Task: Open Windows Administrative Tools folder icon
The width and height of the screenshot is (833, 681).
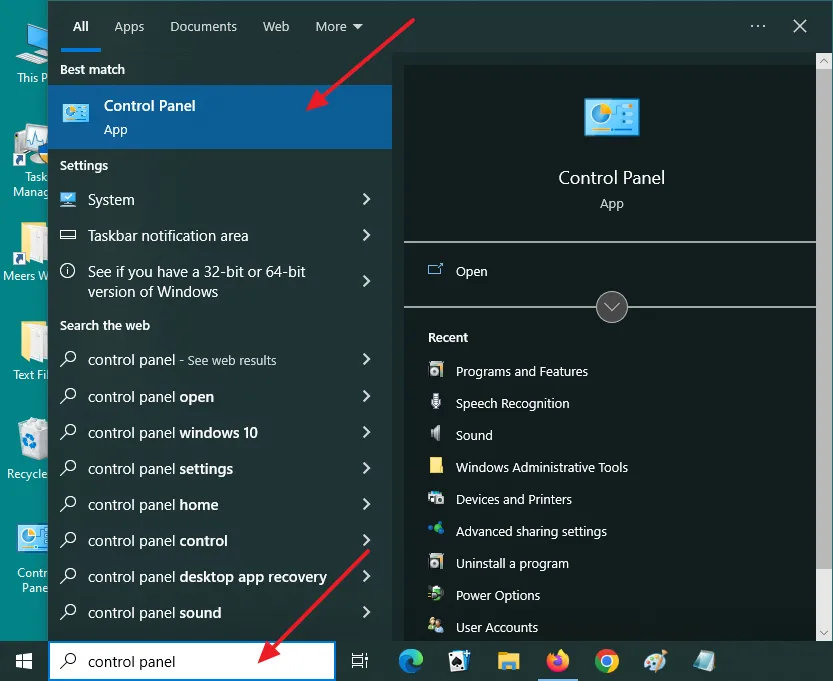Action: (436, 465)
